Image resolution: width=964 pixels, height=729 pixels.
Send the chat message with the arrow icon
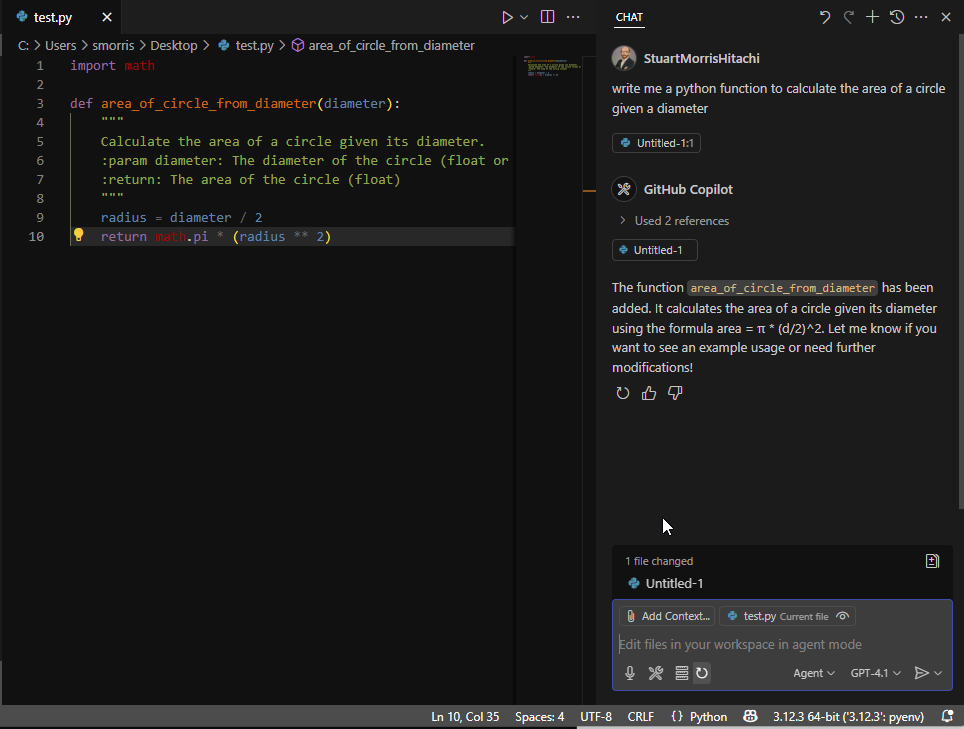pyautogui.click(x=921, y=673)
